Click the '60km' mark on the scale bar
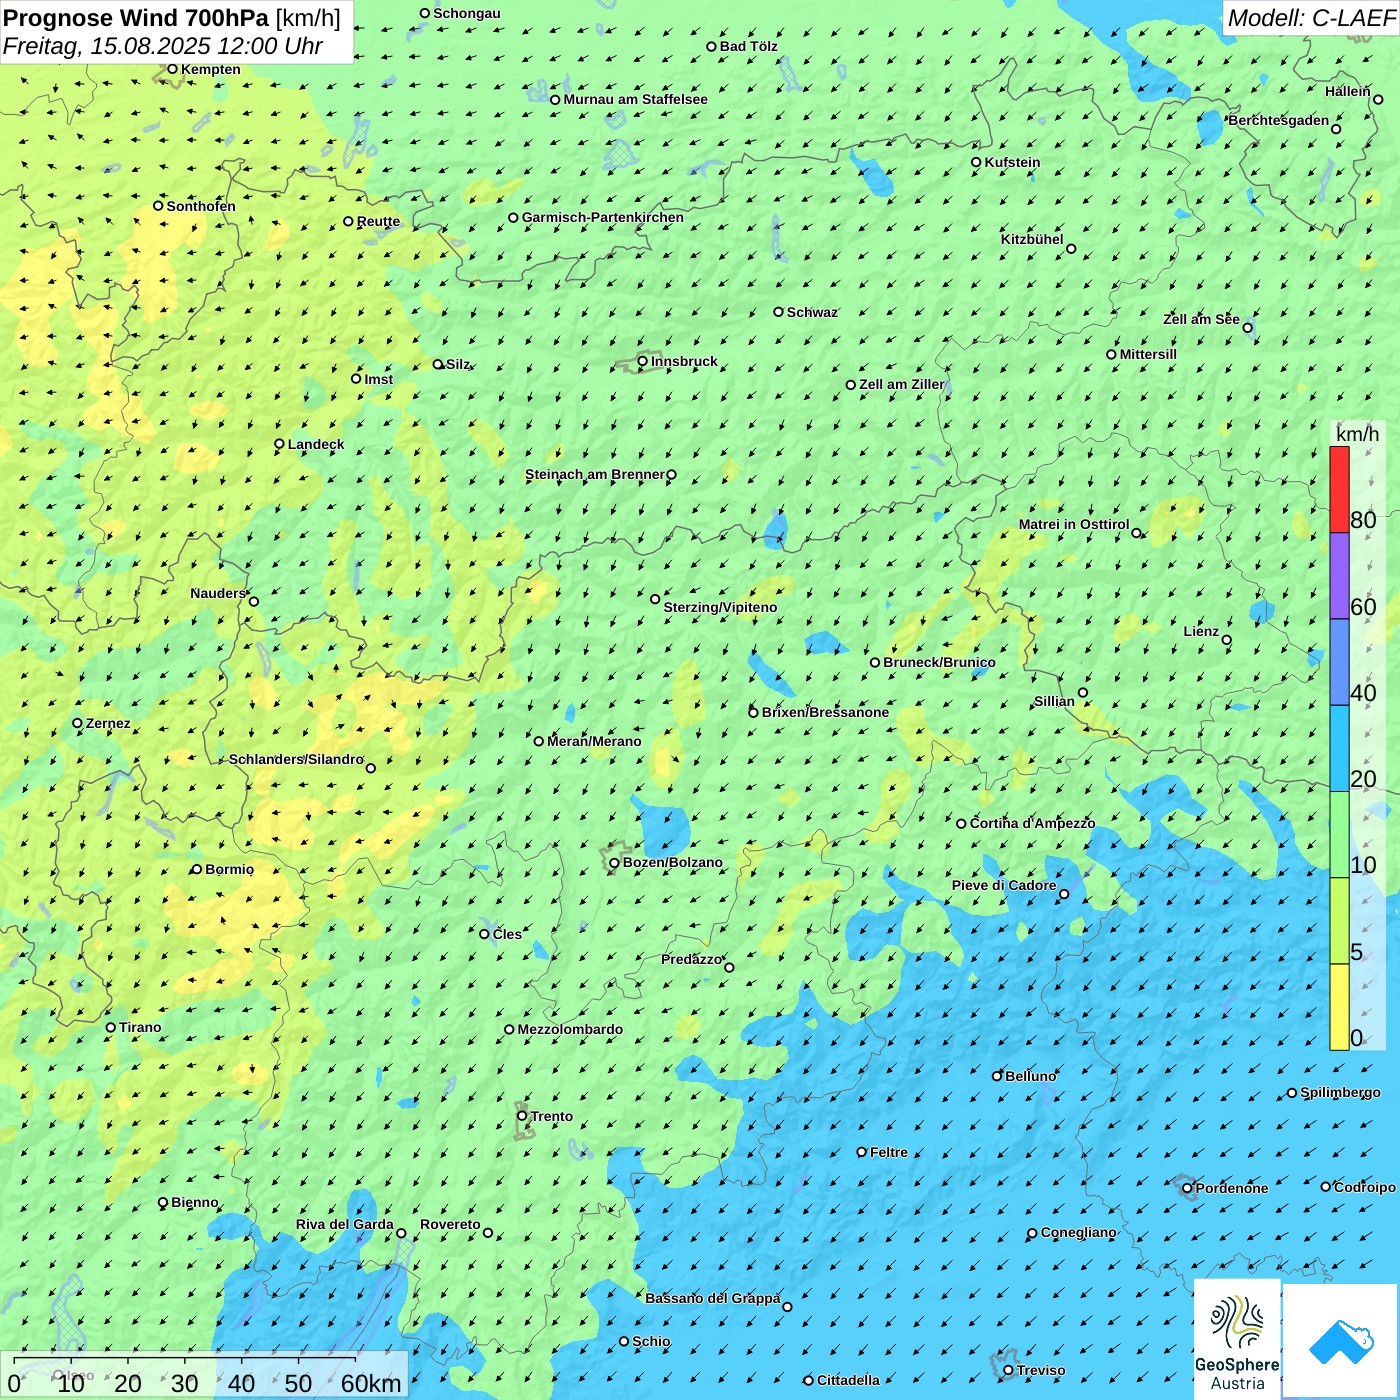Image resolution: width=1400 pixels, height=1400 pixels. click(x=371, y=1383)
